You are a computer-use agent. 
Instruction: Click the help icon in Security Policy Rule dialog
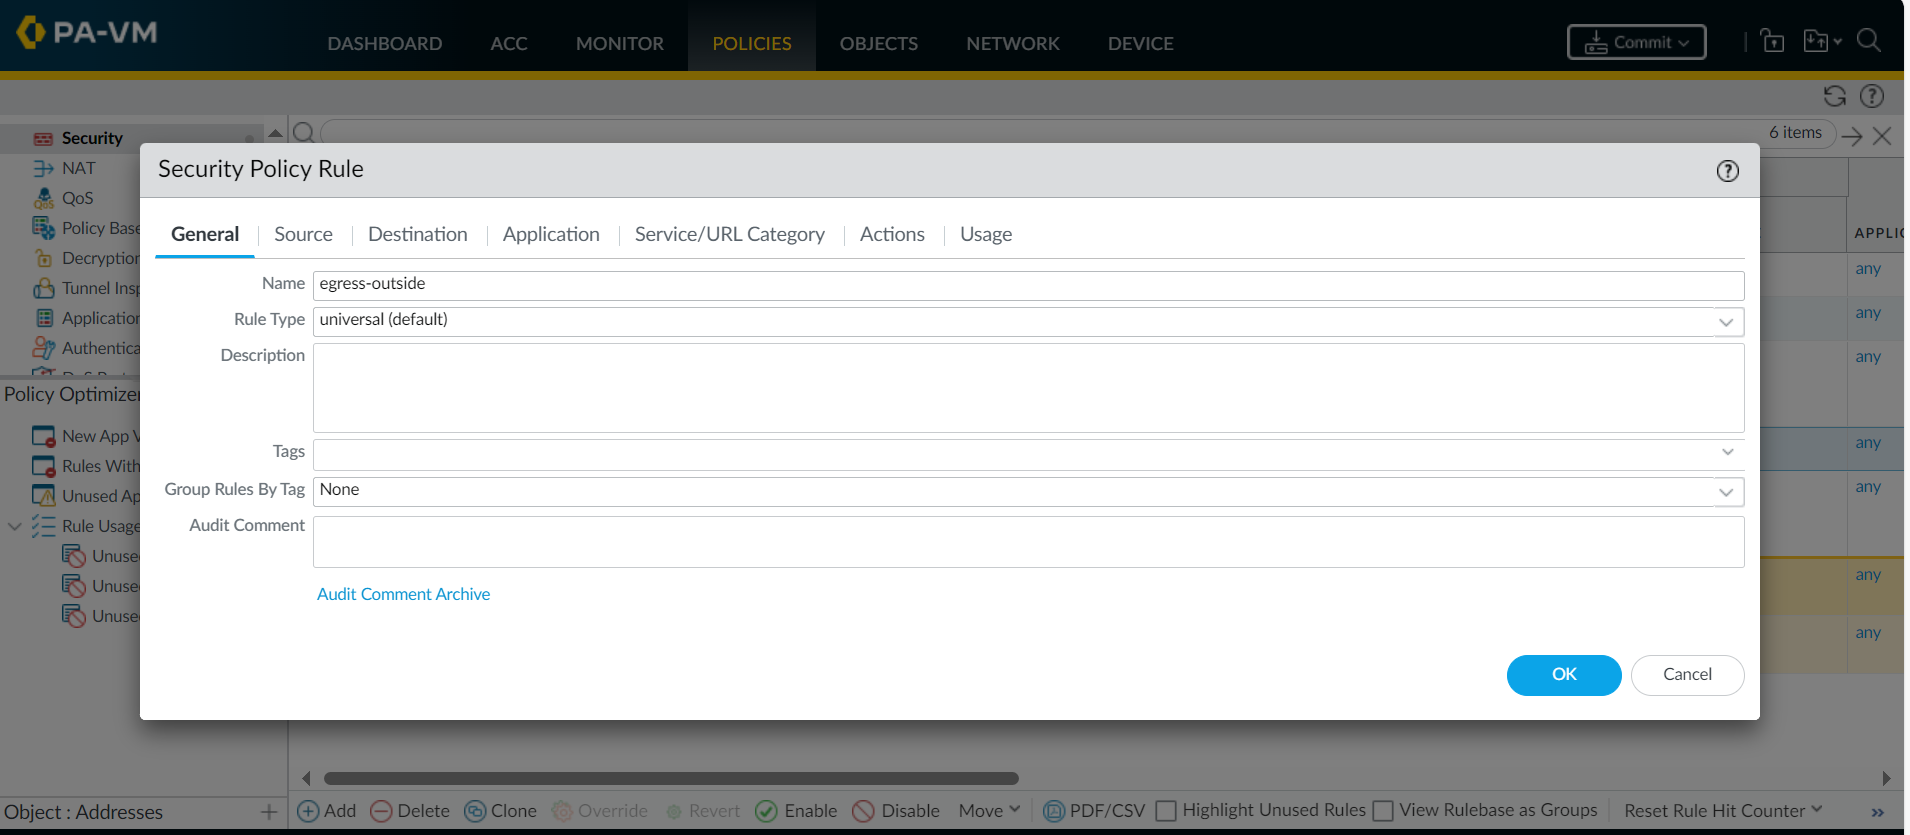coord(1727,171)
